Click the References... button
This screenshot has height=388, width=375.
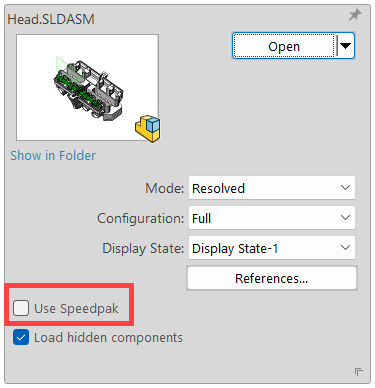(x=272, y=278)
